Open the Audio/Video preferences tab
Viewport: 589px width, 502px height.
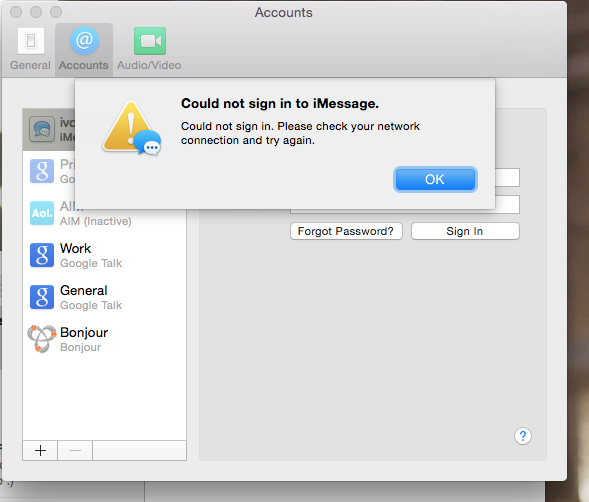(149, 49)
